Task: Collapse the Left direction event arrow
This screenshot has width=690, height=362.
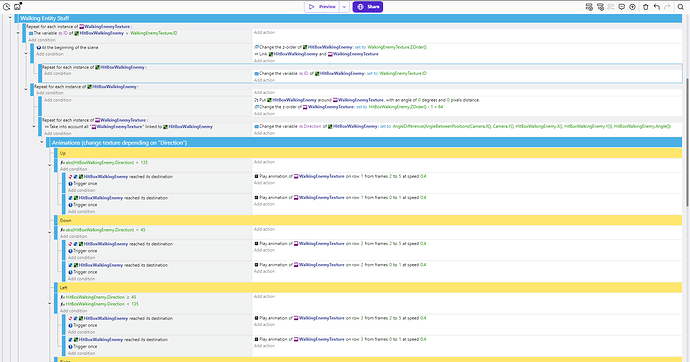Action: tap(50, 303)
